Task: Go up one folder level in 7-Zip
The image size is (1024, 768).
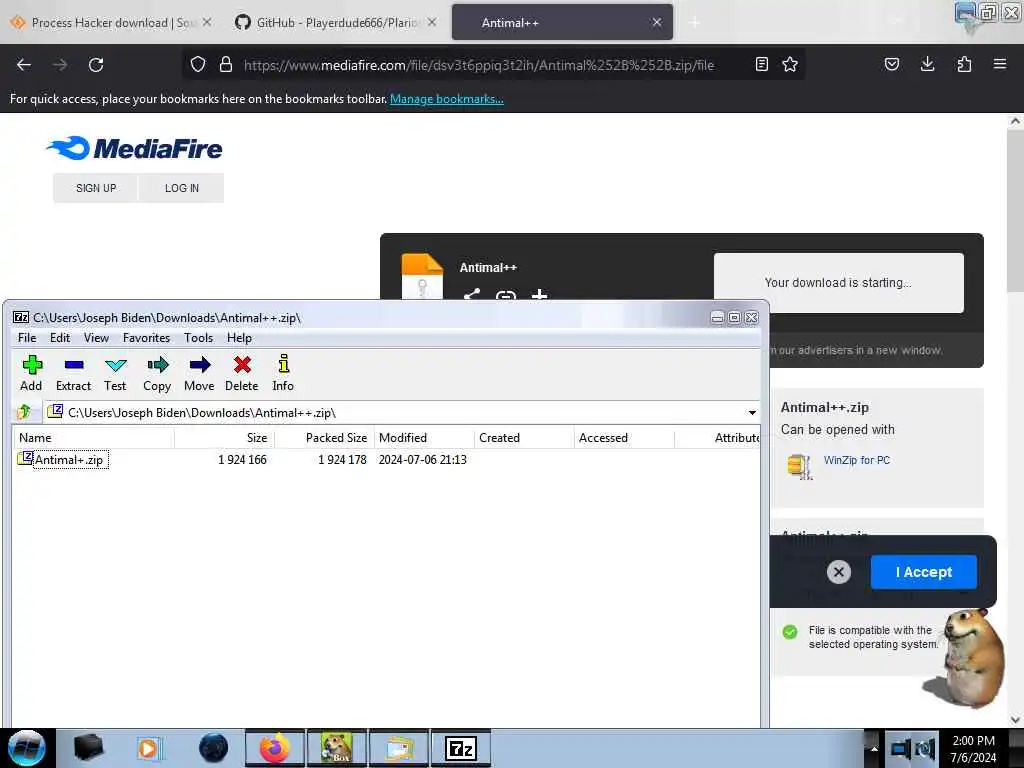Action: [24, 412]
